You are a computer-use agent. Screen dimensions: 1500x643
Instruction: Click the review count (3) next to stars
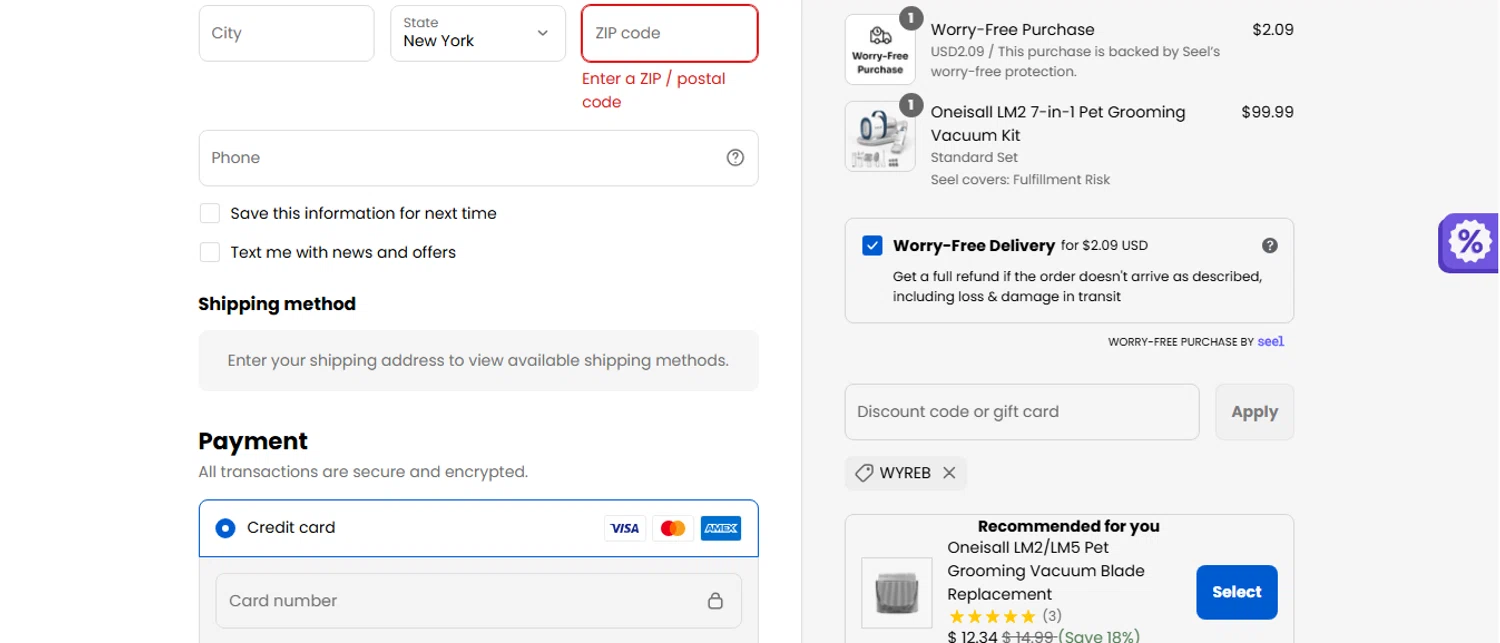point(1052,616)
